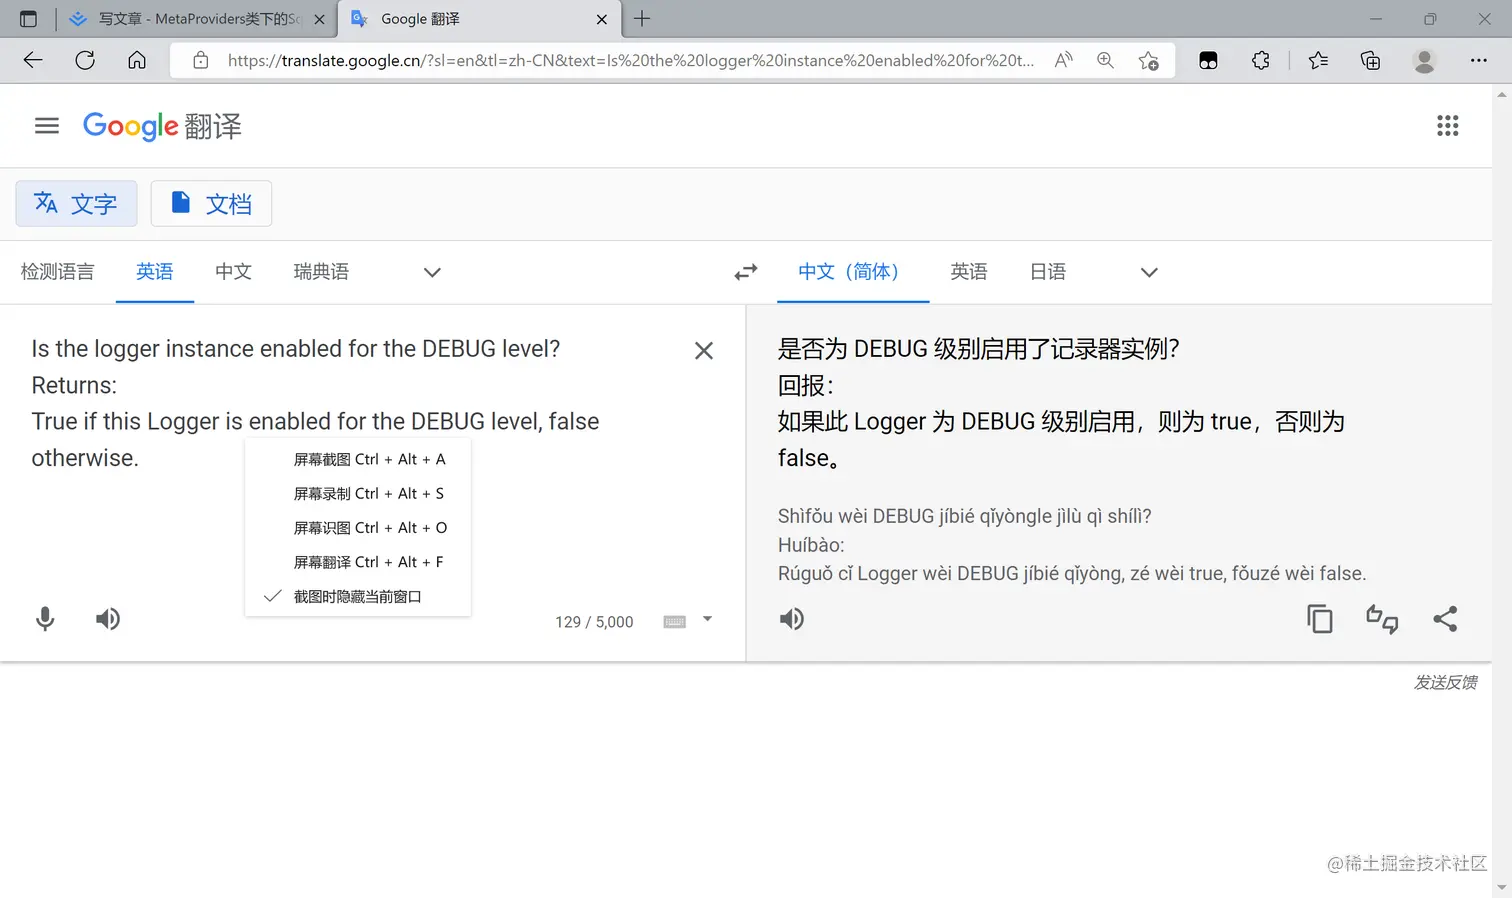Viewport: 1512px width, 898px height.
Task: Open the browser profile menu
Action: point(1424,60)
